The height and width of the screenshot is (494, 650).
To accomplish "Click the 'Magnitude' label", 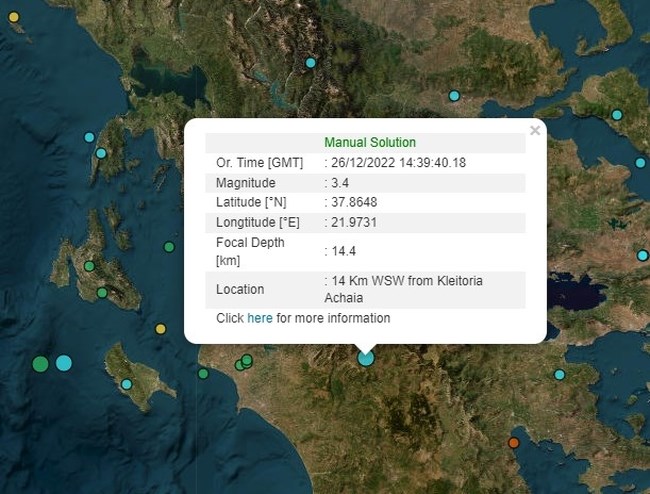I will [x=246, y=183].
